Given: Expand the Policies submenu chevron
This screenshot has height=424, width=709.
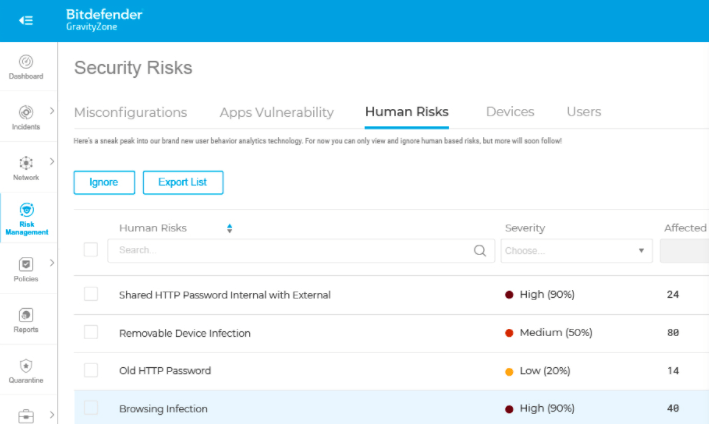Looking at the screenshot, I should [x=52, y=263].
